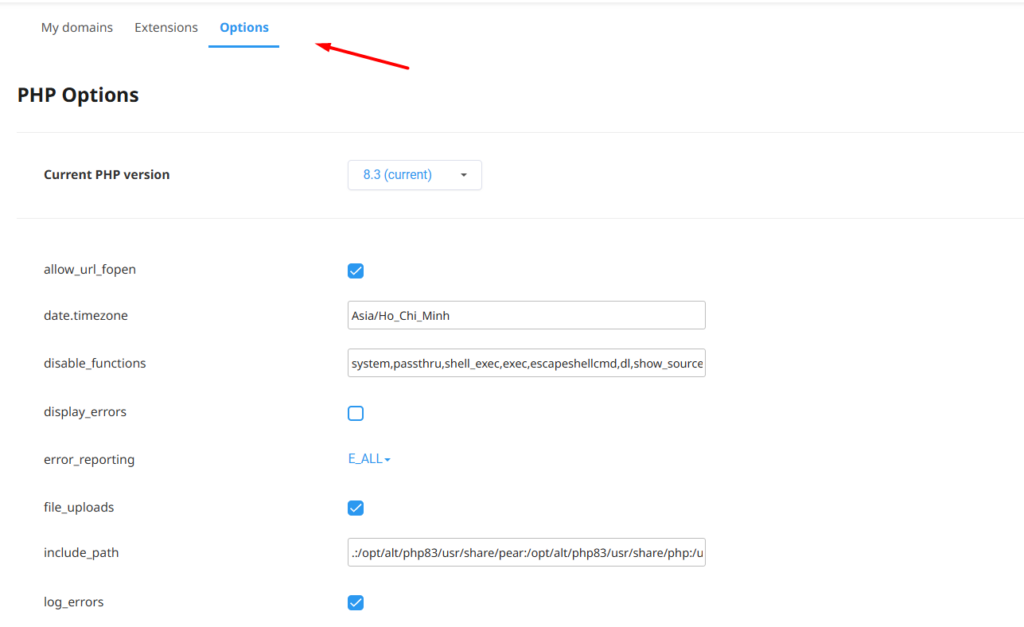Click the date.timezone label text
The width and height of the screenshot is (1024, 627).
[86, 316]
